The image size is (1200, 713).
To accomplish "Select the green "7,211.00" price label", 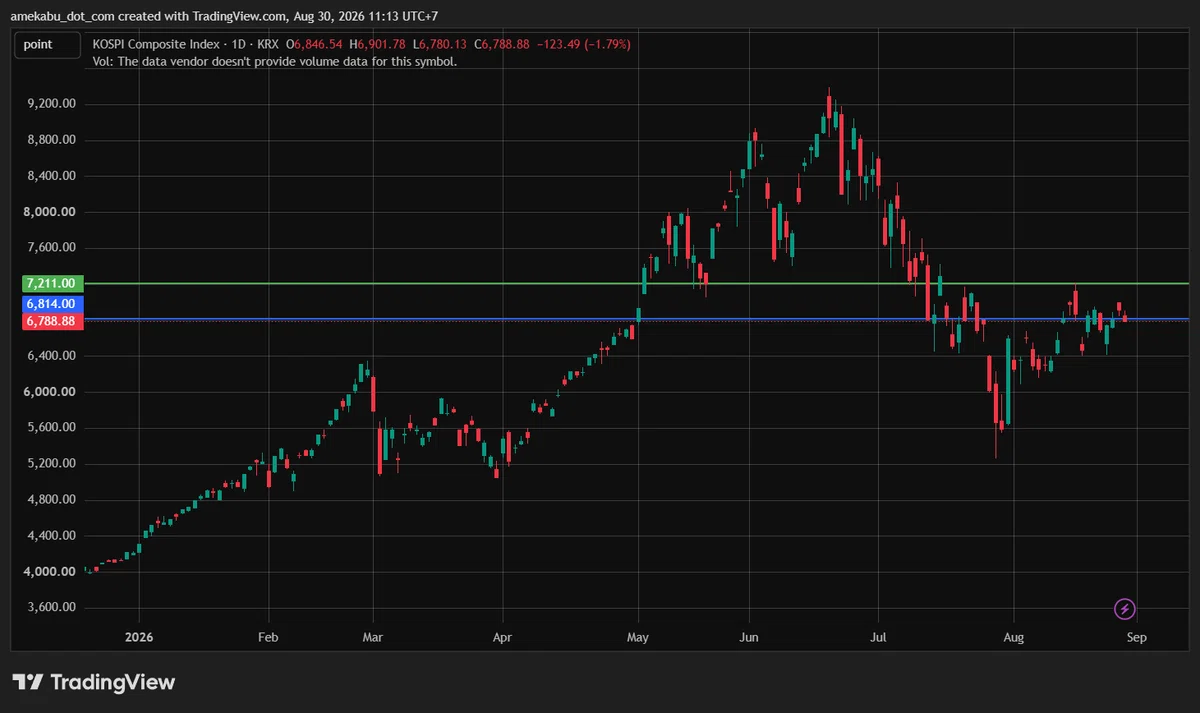I will (53, 284).
